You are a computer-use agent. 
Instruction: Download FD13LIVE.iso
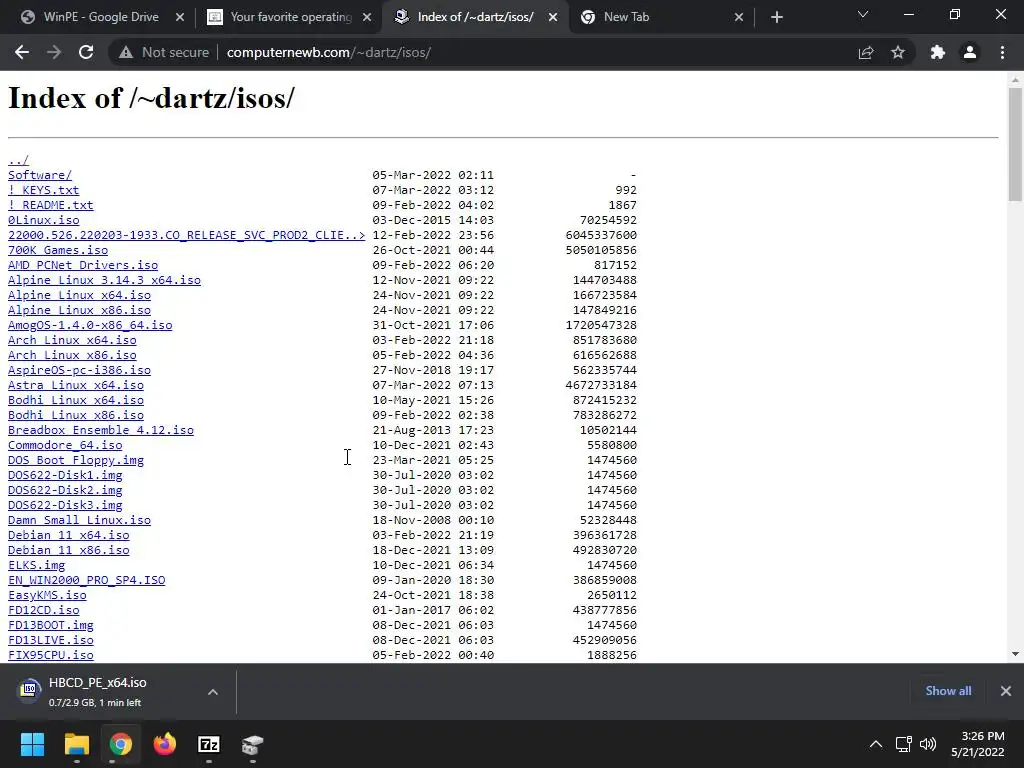(x=50, y=641)
